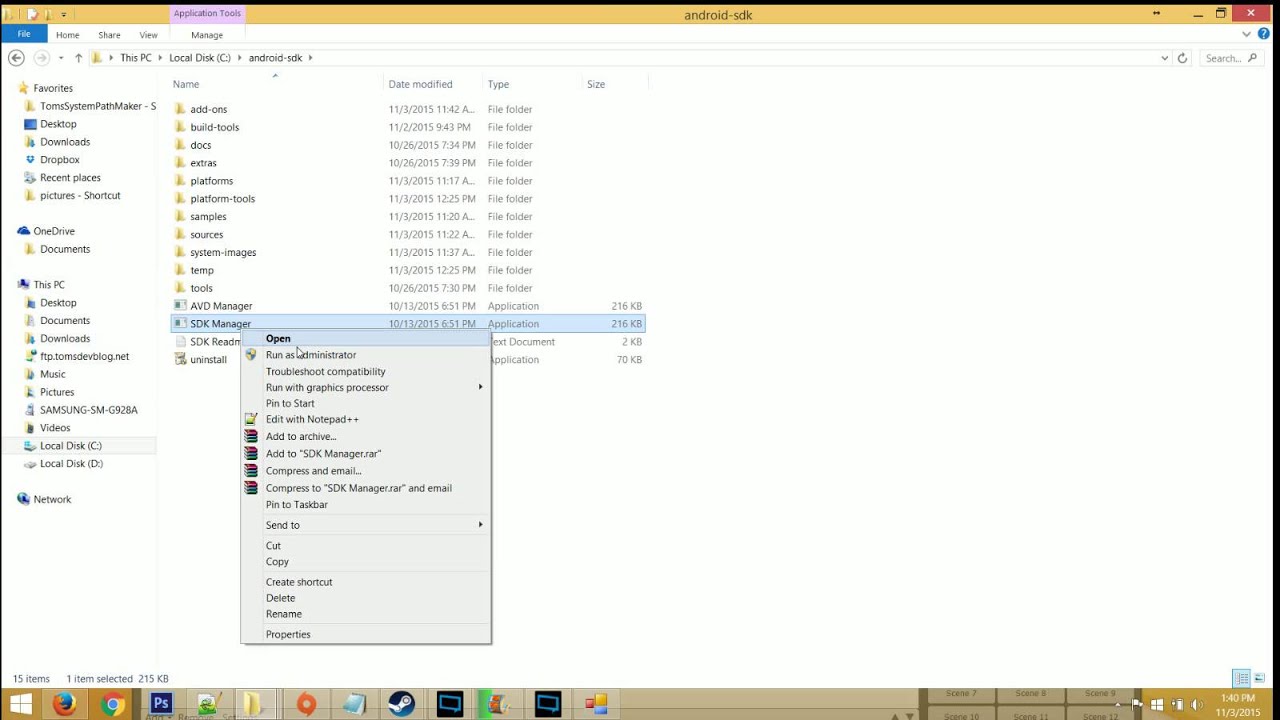Select the system-images folder icon
Screen dimensions: 1280x720
tap(180, 252)
